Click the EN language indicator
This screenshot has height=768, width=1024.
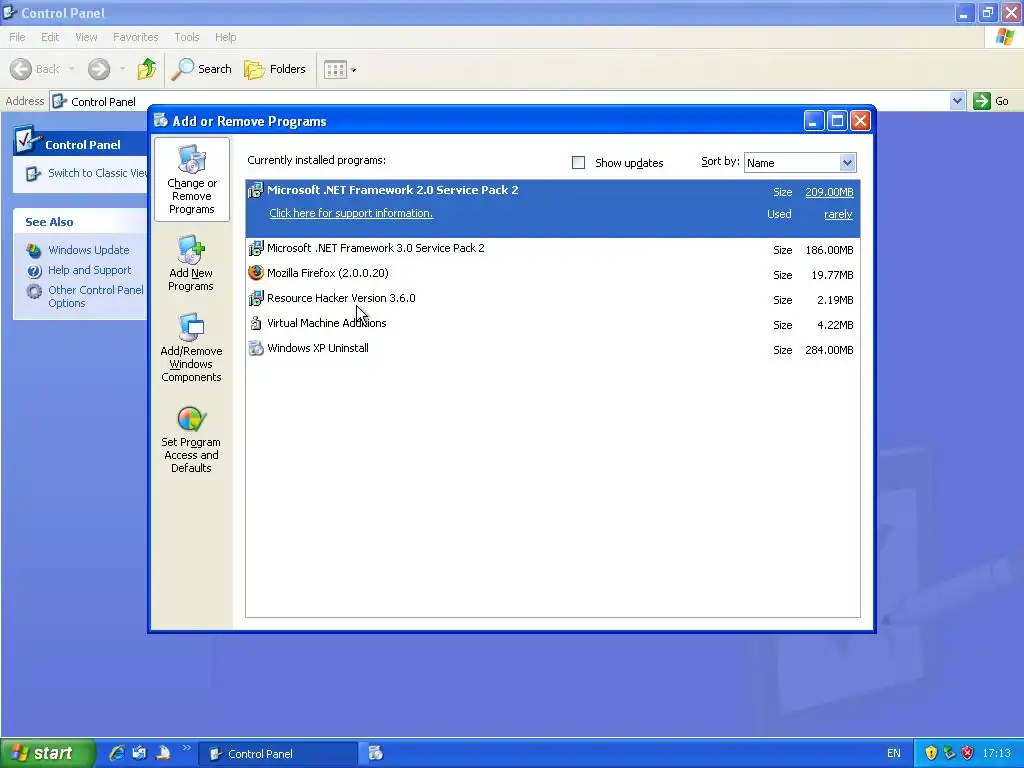click(893, 753)
